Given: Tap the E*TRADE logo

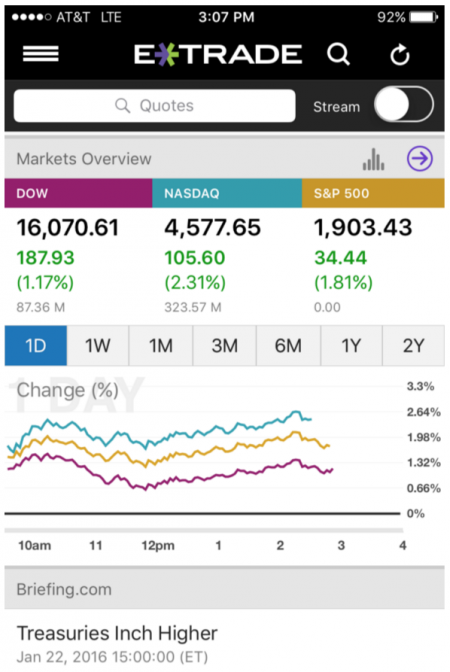Looking at the screenshot, I should (x=218, y=54).
